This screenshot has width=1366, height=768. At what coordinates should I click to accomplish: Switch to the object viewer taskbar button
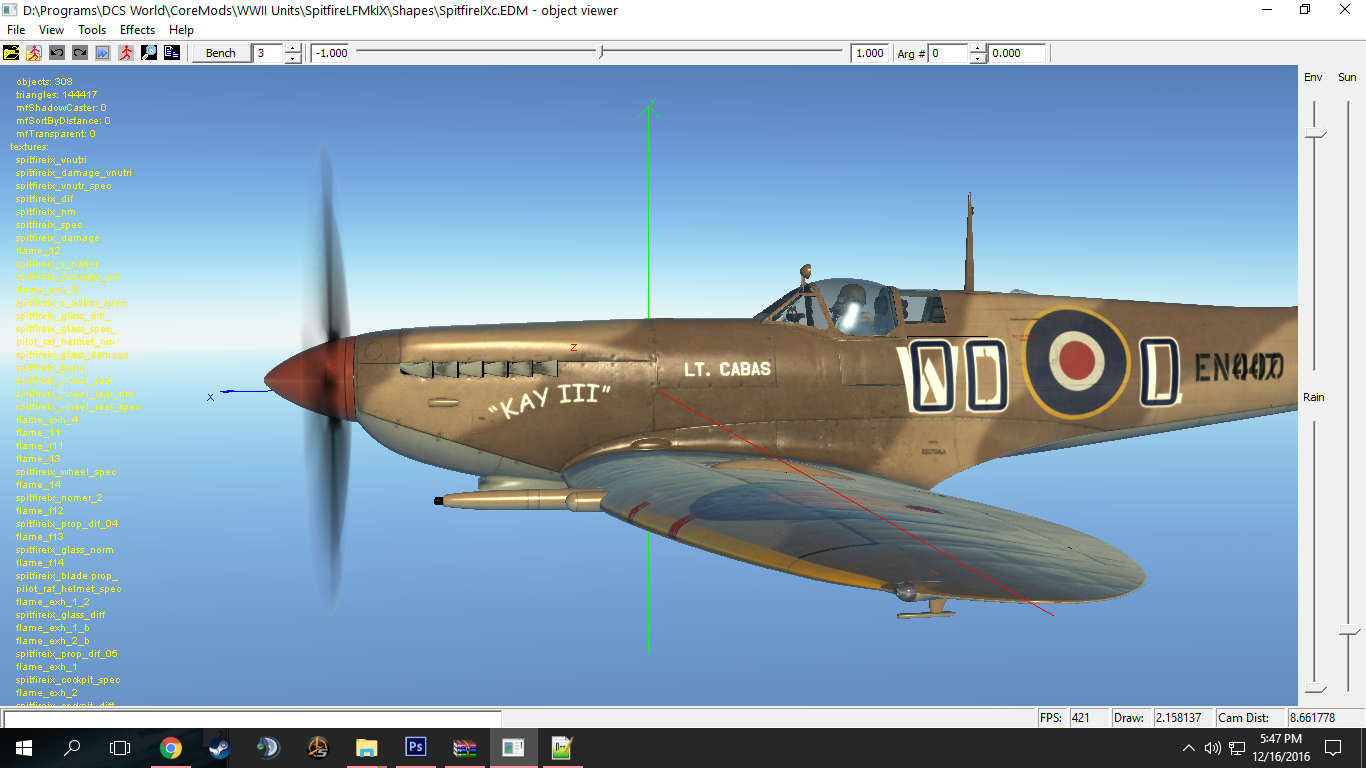coord(514,748)
